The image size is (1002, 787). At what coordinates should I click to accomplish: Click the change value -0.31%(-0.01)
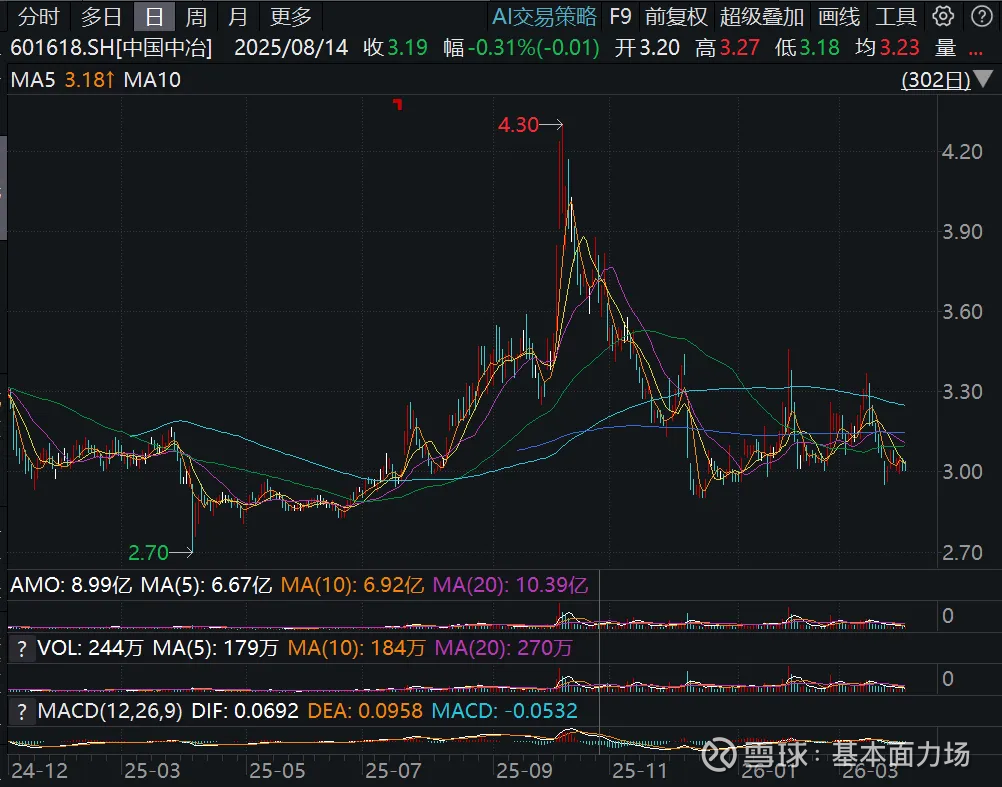534,48
